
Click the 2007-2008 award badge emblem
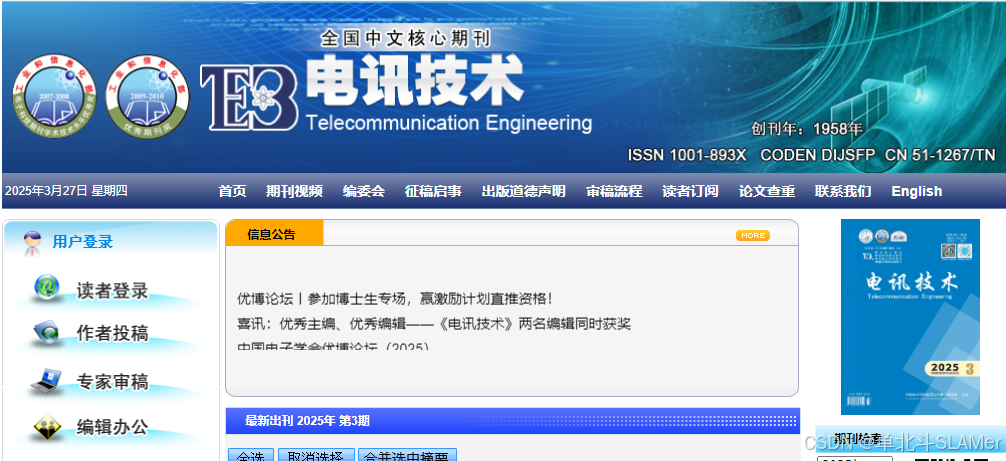click(x=55, y=95)
